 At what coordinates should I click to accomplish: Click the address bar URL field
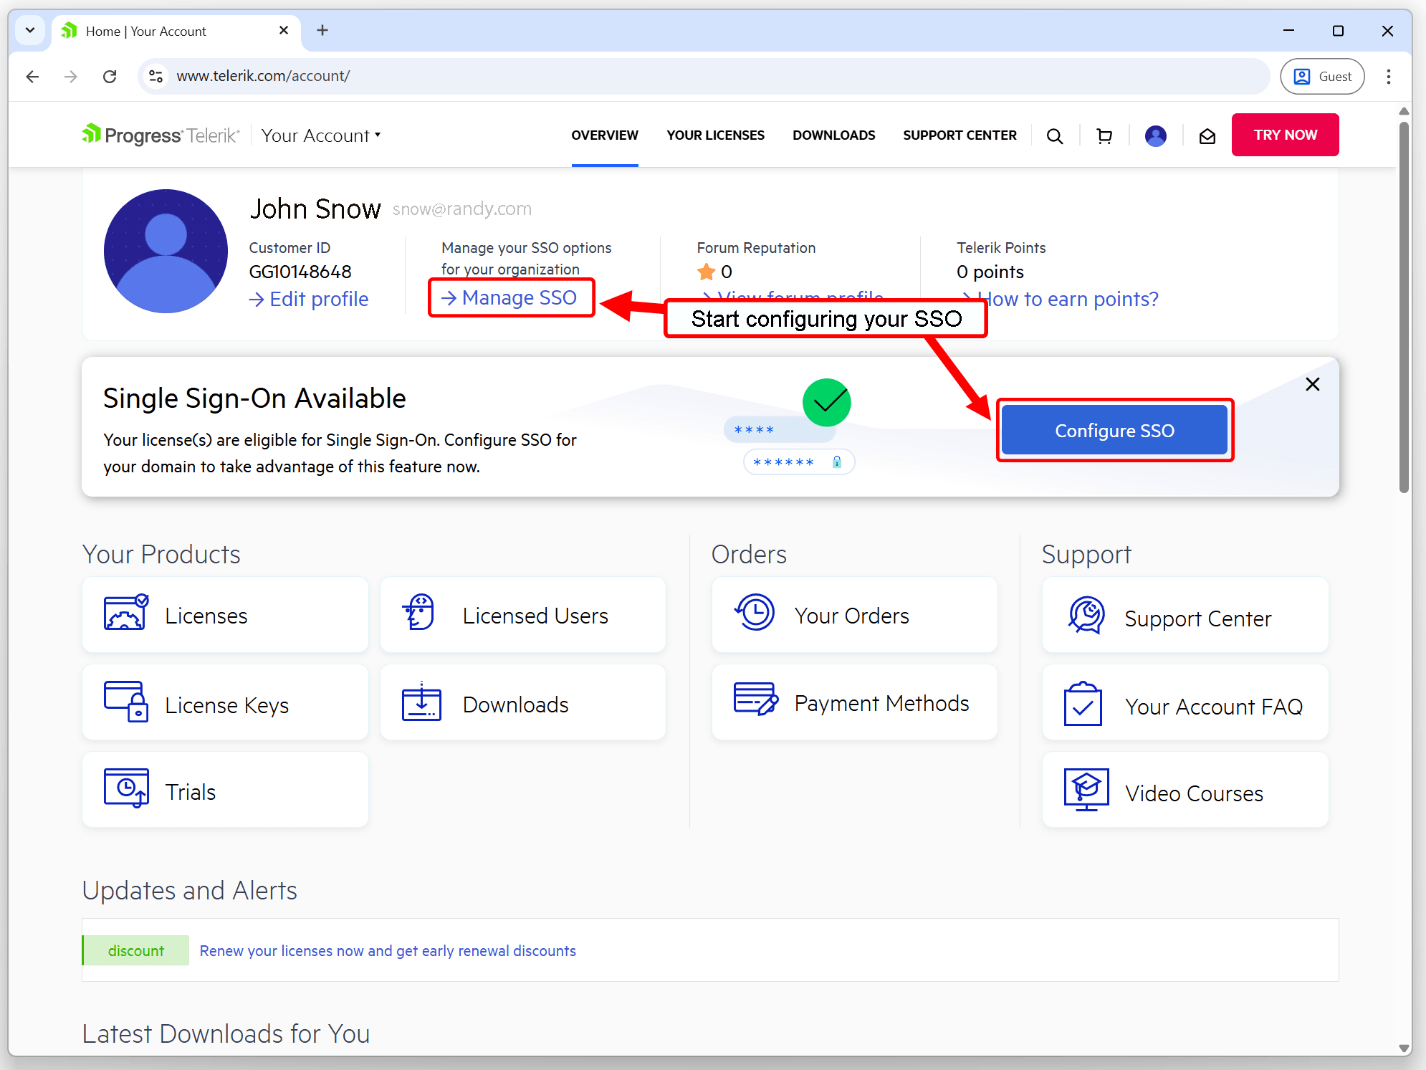coord(704,76)
